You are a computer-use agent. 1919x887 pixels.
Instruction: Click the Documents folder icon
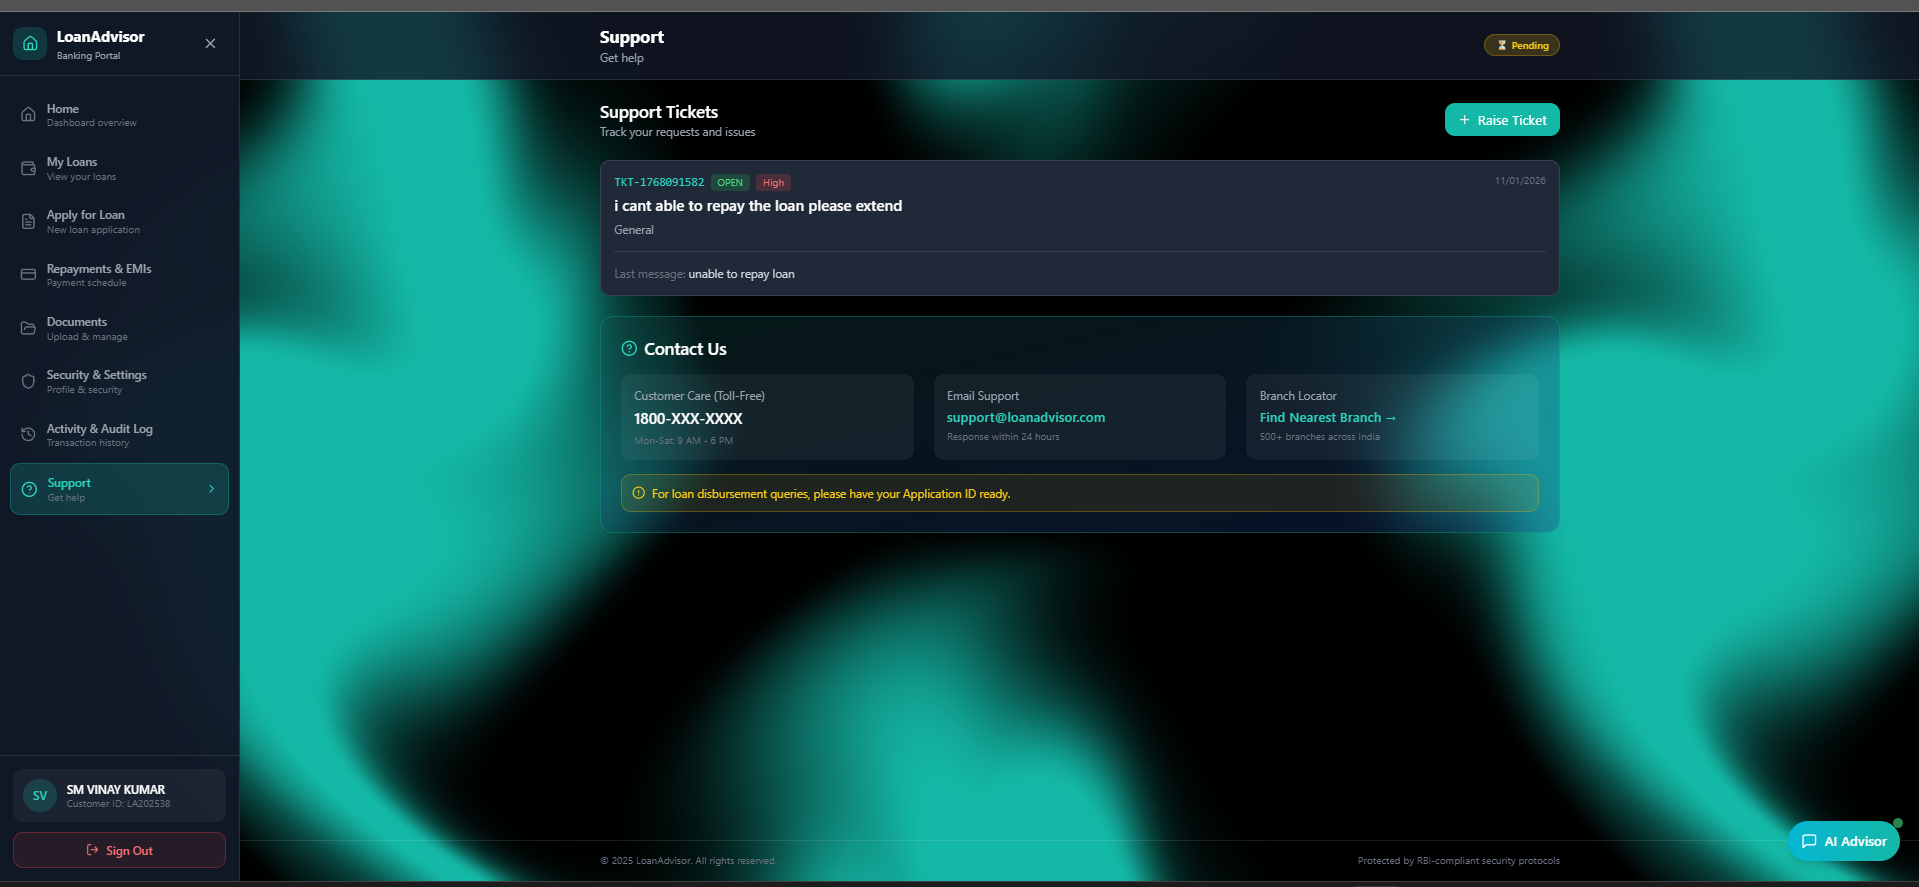[x=28, y=328]
